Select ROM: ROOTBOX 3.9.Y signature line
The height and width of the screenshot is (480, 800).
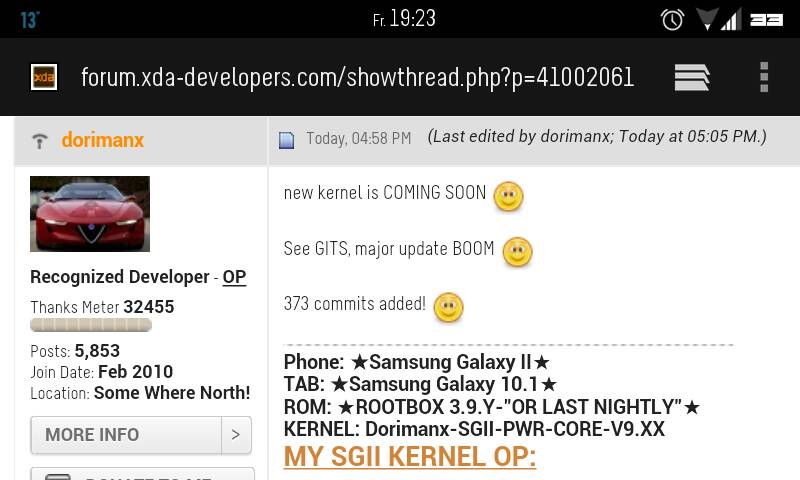(492, 407)
